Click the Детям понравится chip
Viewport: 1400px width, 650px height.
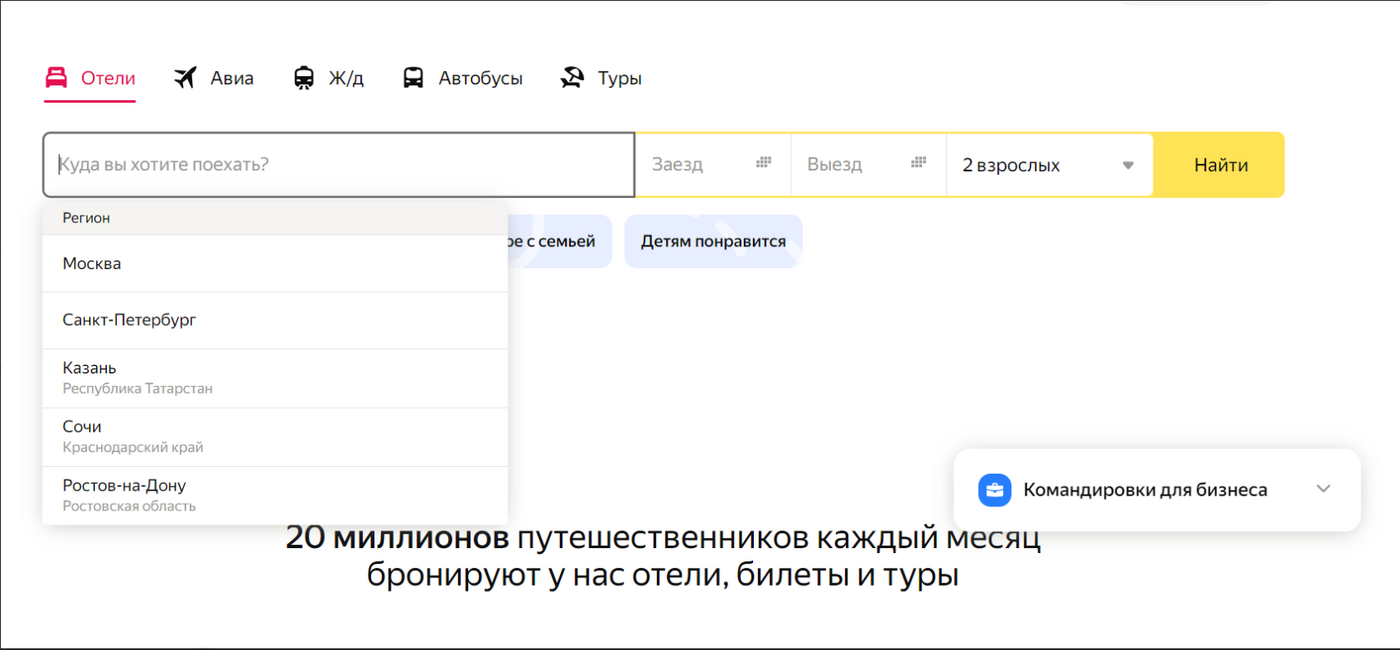pos(713,241)
